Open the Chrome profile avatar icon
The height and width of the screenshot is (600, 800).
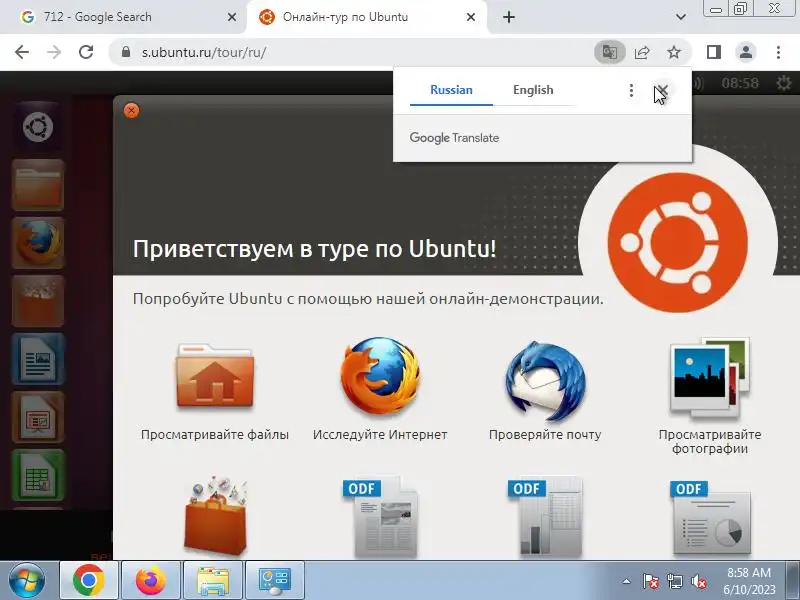[746, 52]
